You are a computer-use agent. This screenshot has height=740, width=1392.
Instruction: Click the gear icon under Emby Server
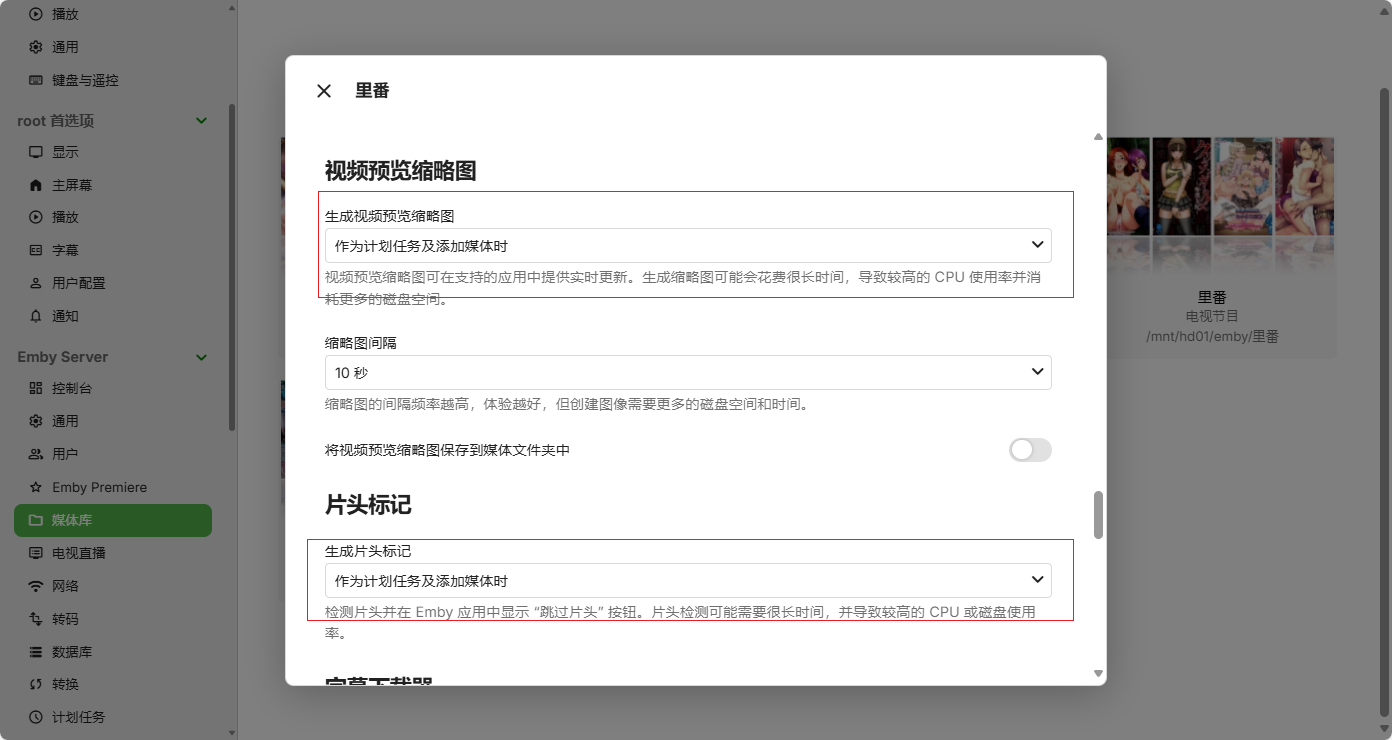[x=36, y=421]
